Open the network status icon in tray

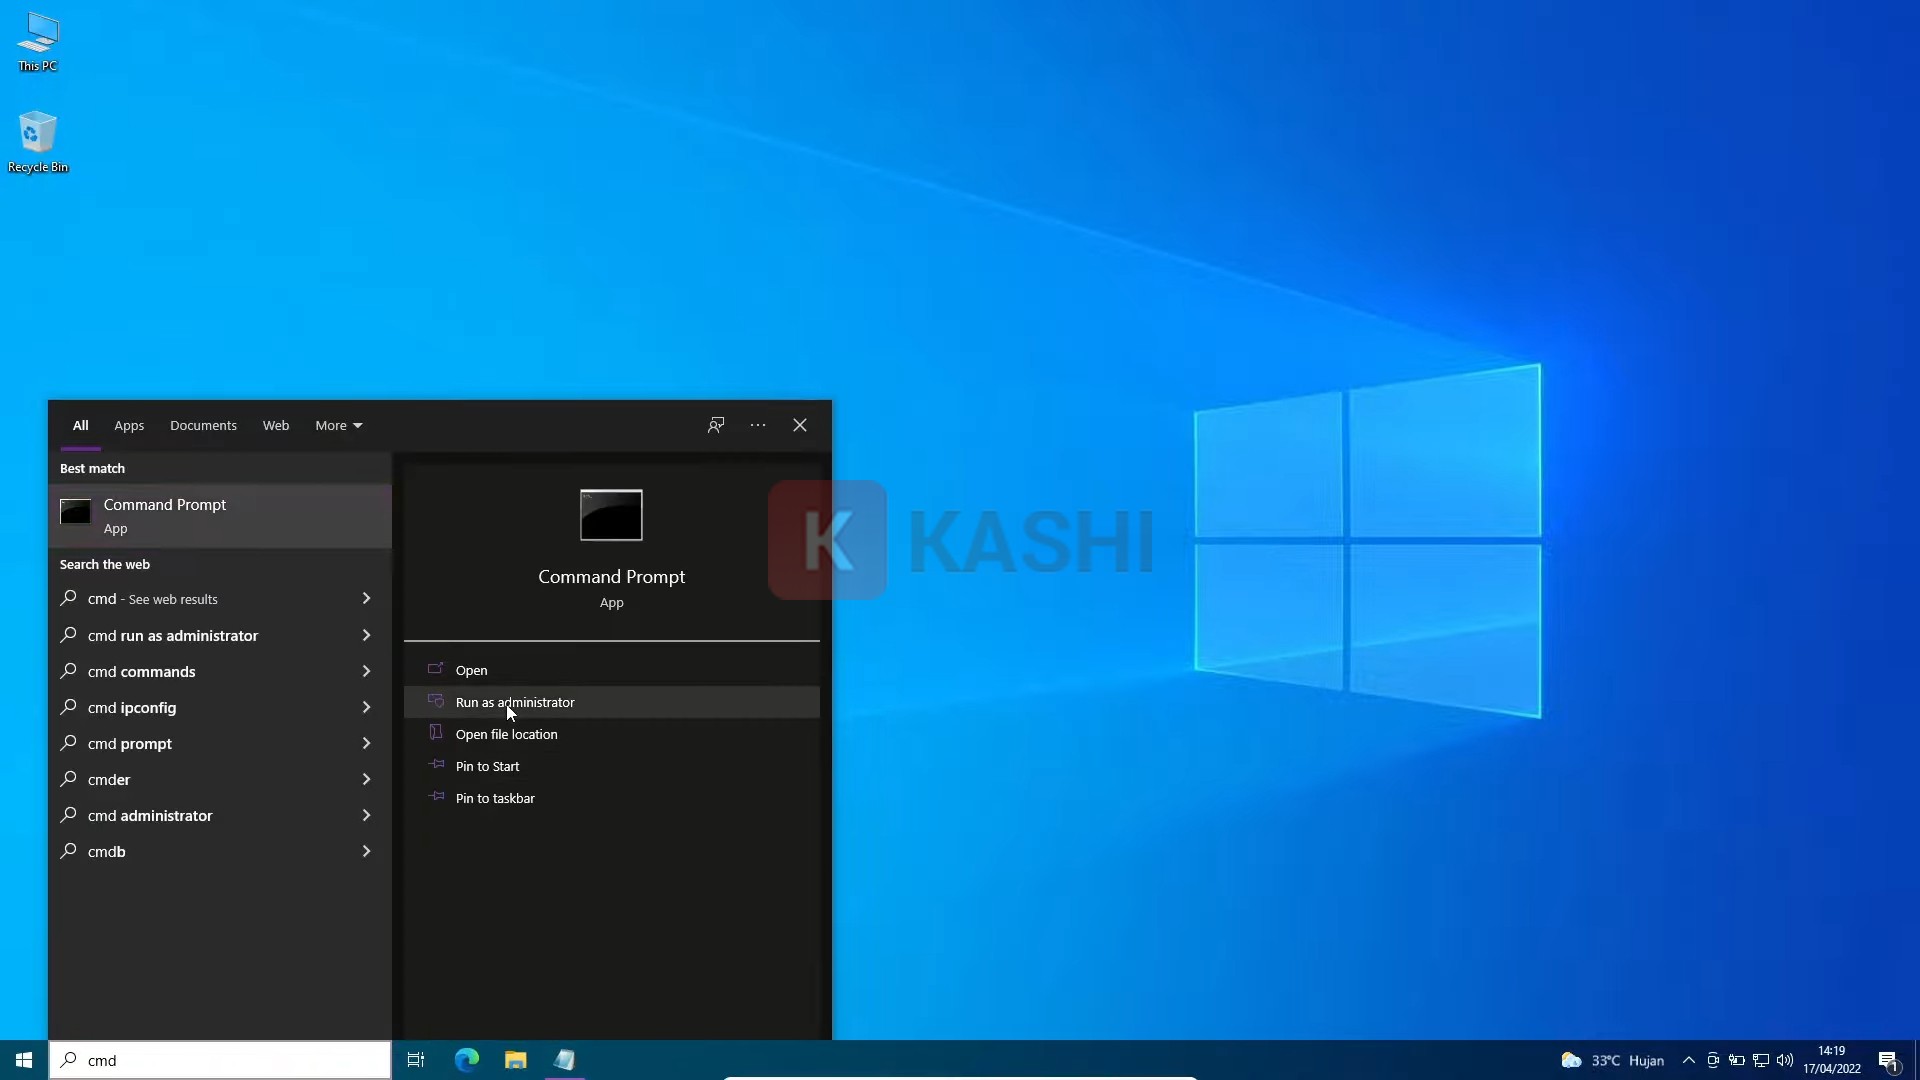click(1762, 1061)
